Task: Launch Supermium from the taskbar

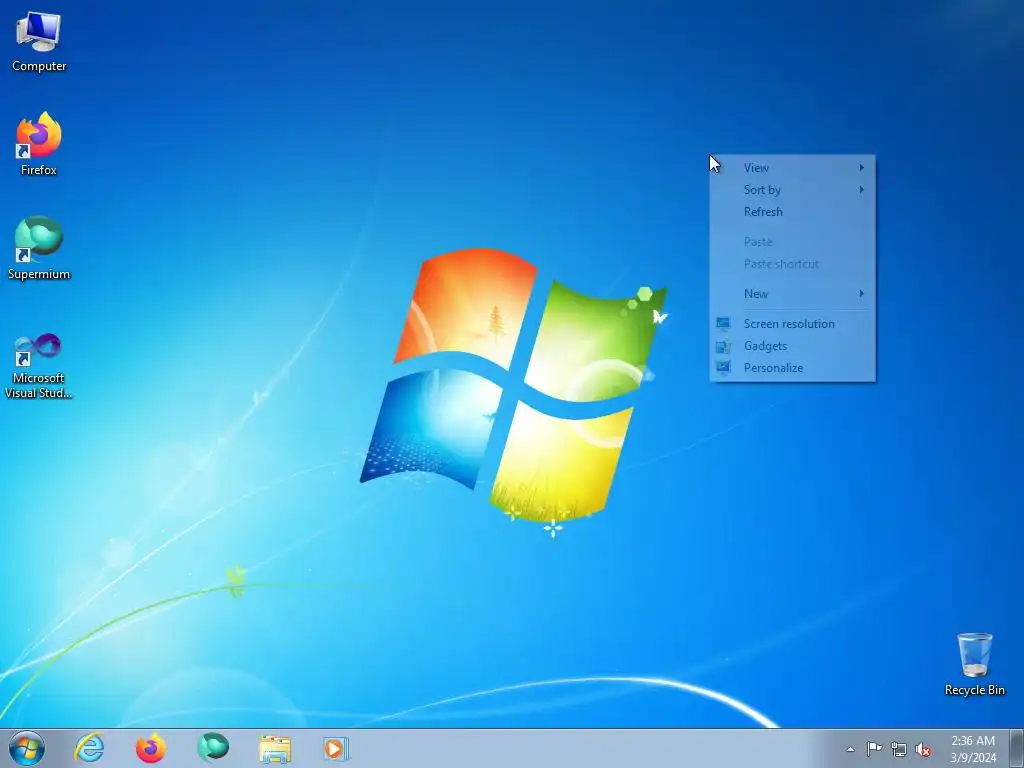Action: pyautogui.click(x=212, y=748)
